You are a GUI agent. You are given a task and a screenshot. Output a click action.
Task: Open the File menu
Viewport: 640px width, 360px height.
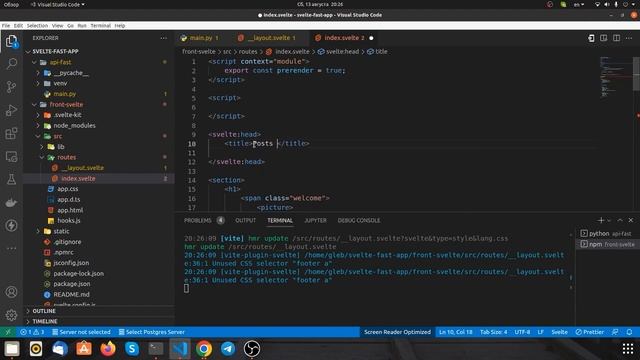click(6, 25)
